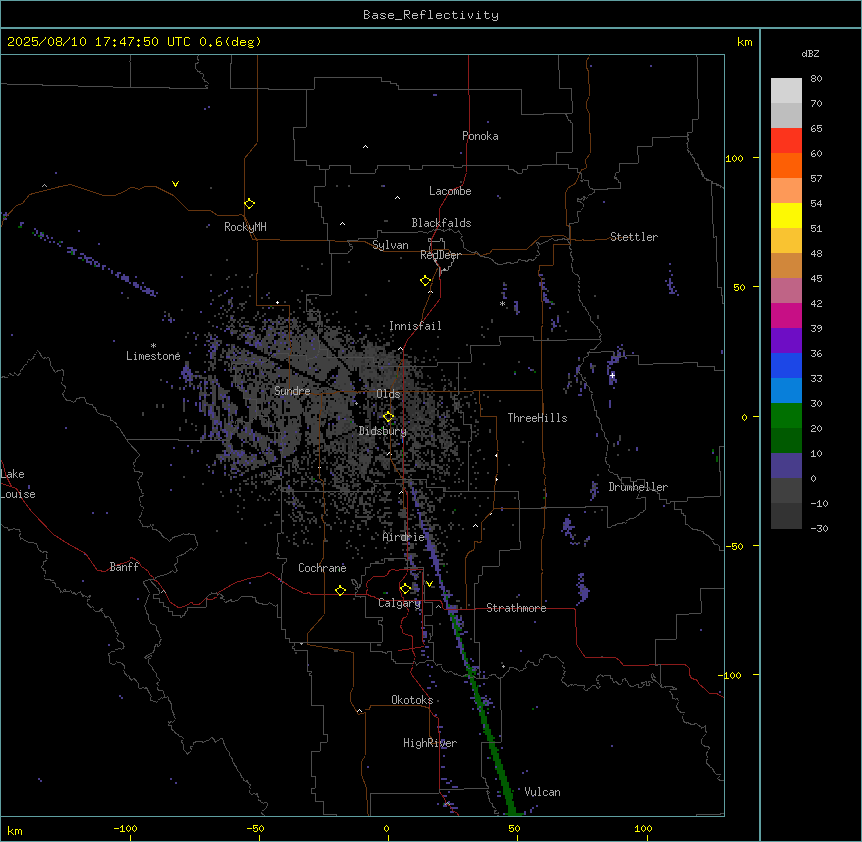Pick the bright green 30-20 dBZ swatch
The image size is (862, 842).
pos(786,416)
